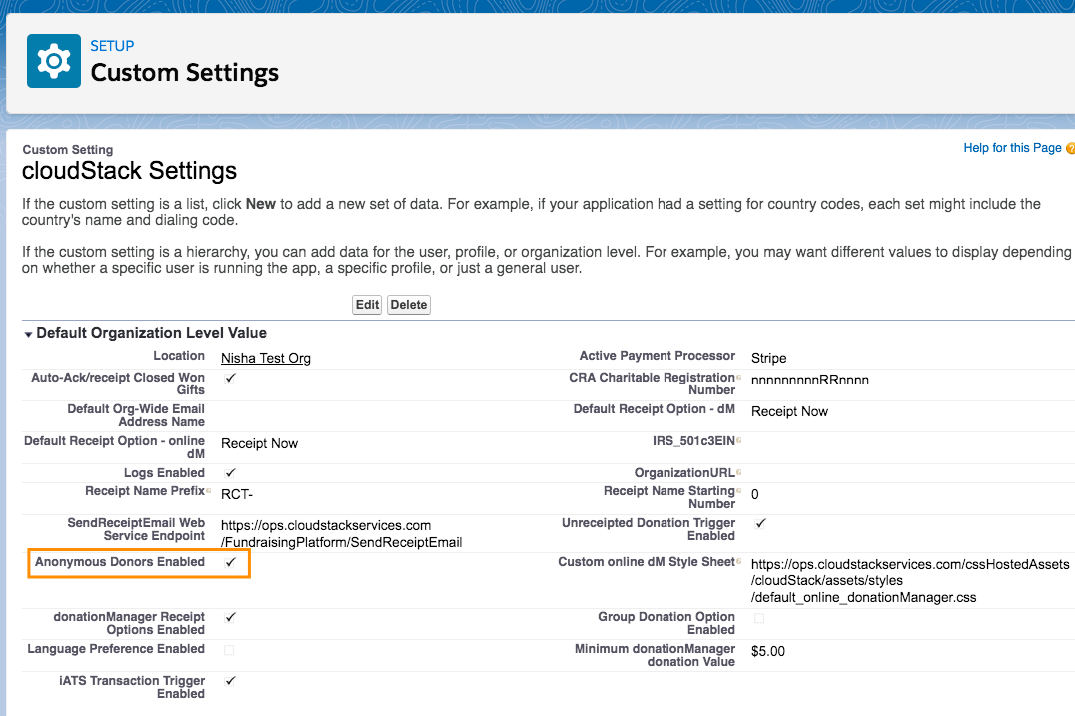Open the Help for this Page link
1075x716 pixels.
[1012, 148]
